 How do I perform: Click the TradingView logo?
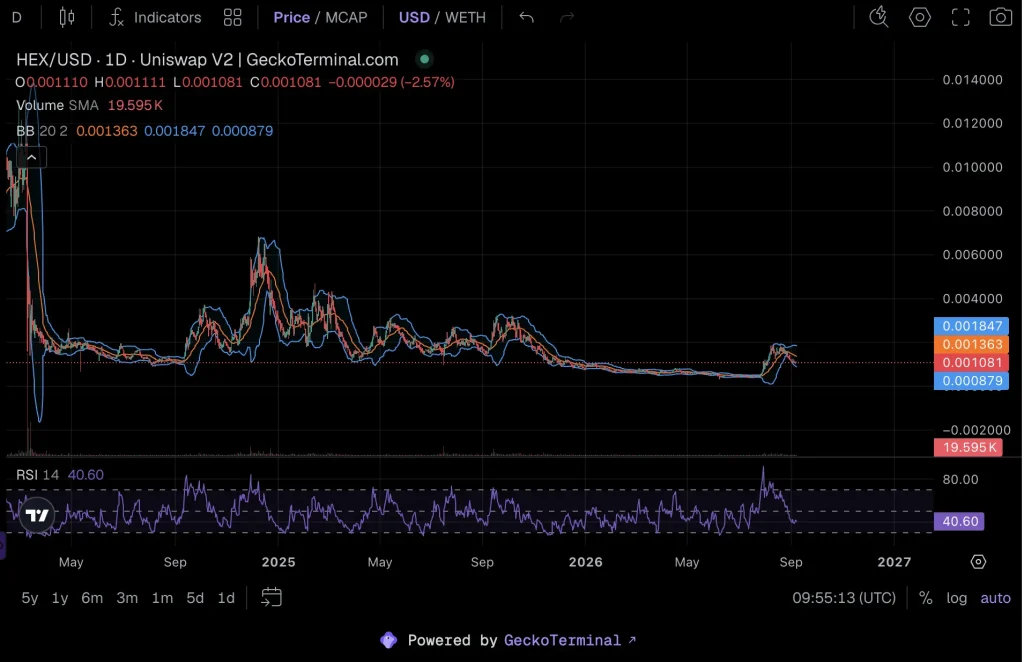(37, 515)
